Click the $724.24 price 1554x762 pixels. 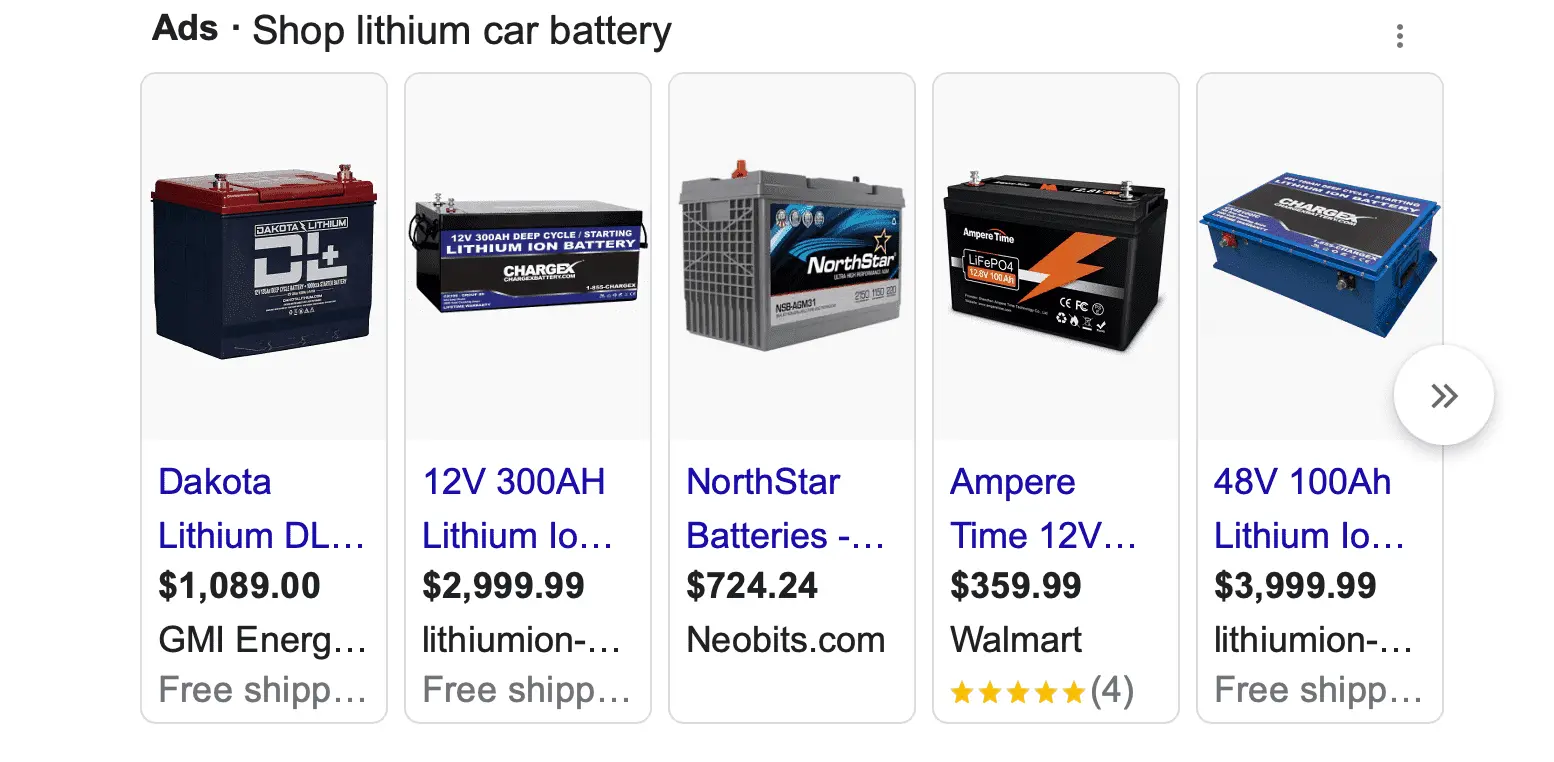coord(752,586)
